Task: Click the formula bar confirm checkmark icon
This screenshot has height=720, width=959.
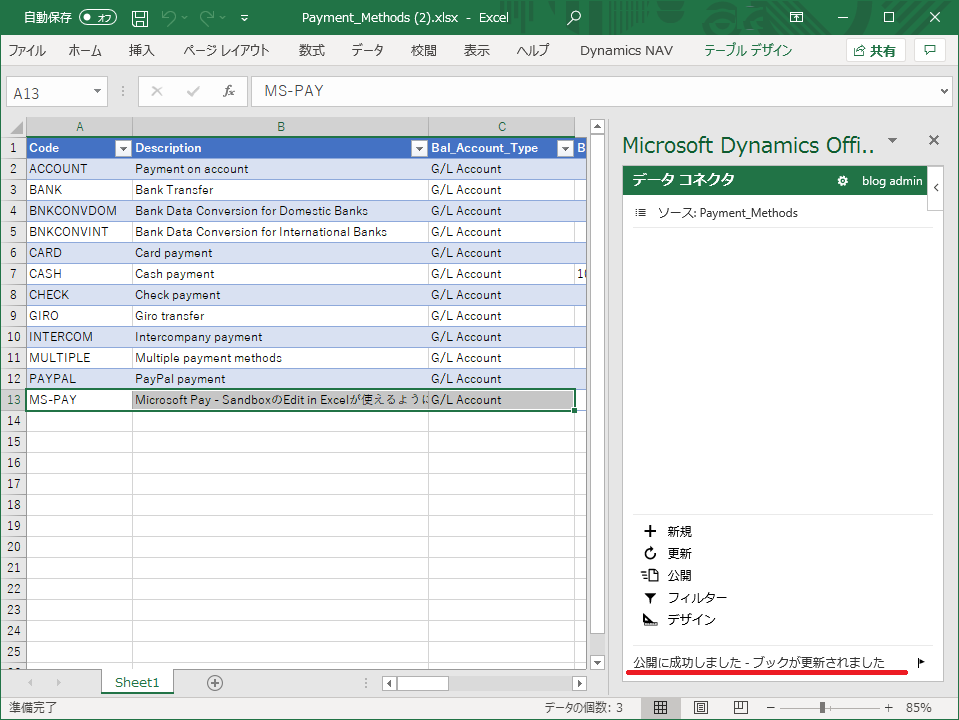Action: (193, 92)
